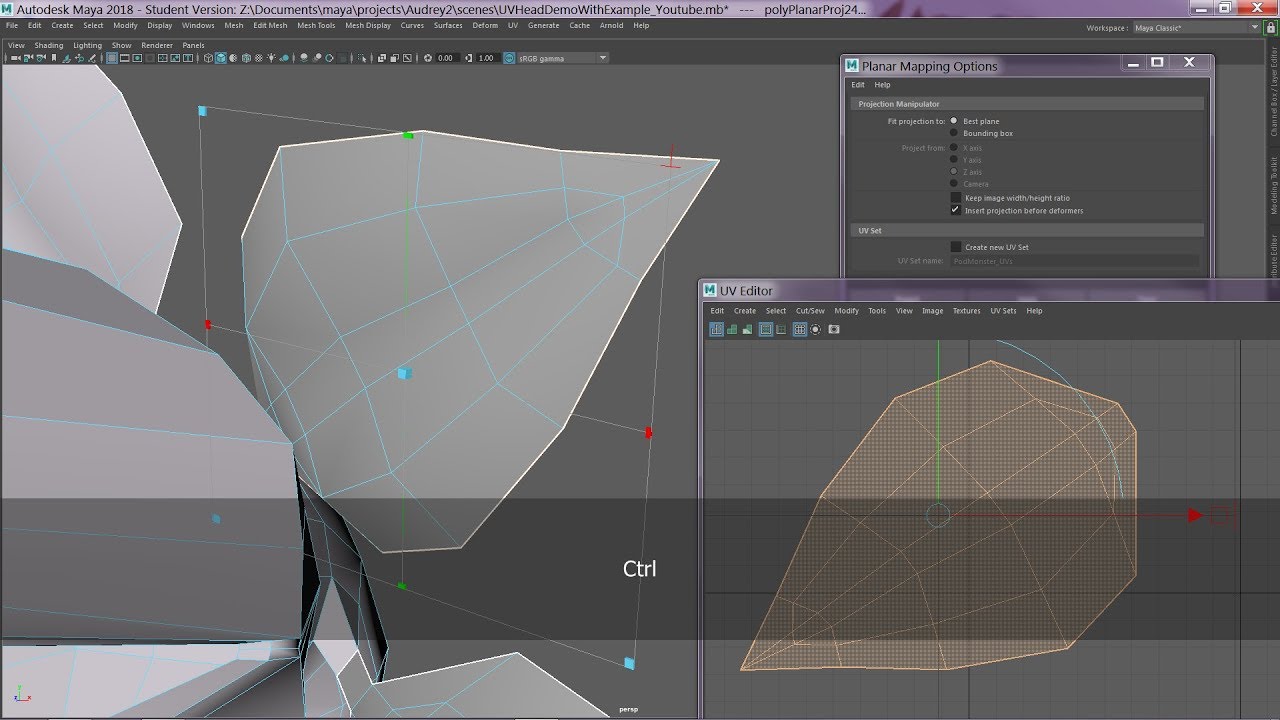
Task: Open the Edit Mesh menu
Action: pos(270,26)
